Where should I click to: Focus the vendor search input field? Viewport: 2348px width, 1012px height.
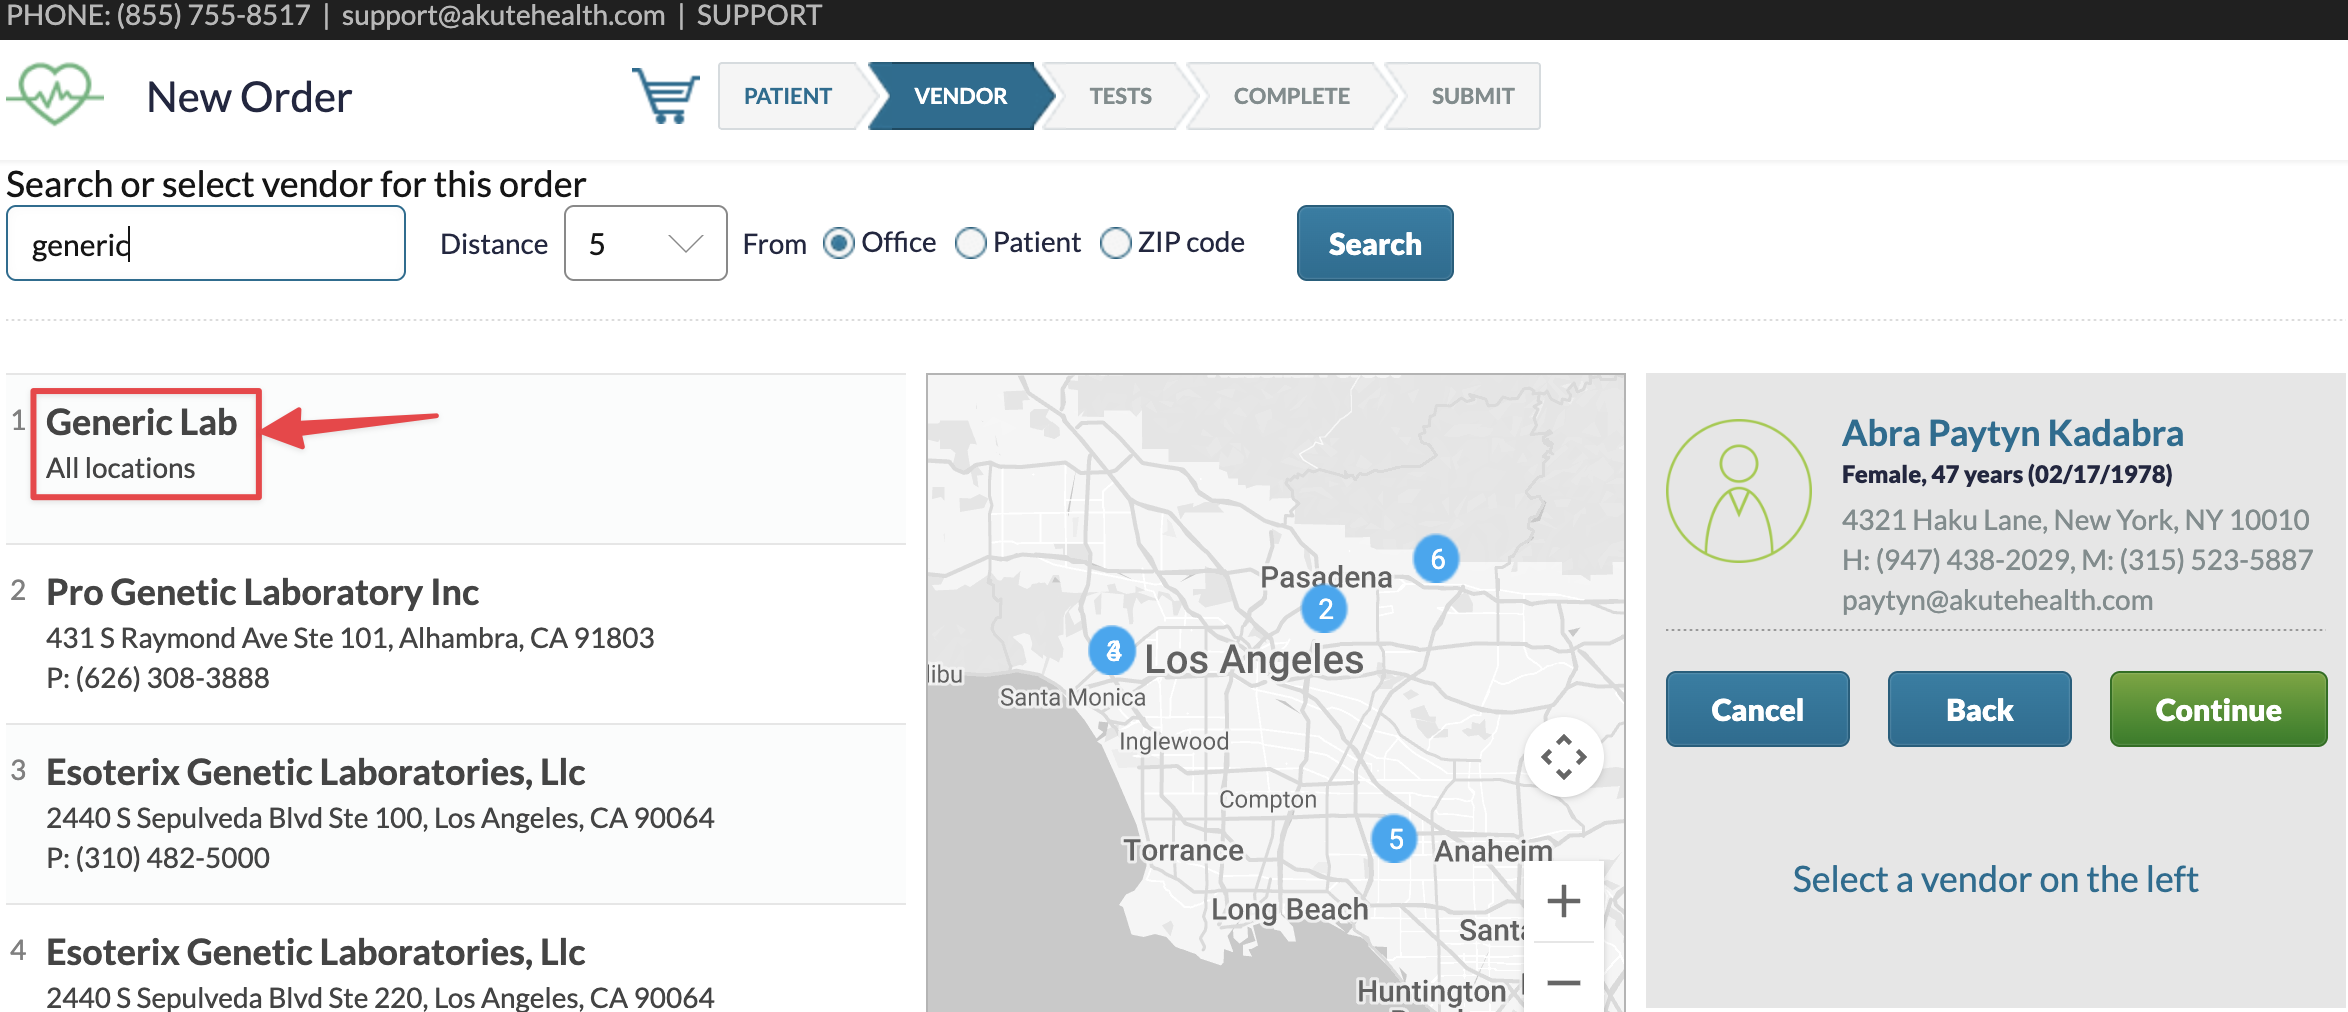tap(206, 243)
